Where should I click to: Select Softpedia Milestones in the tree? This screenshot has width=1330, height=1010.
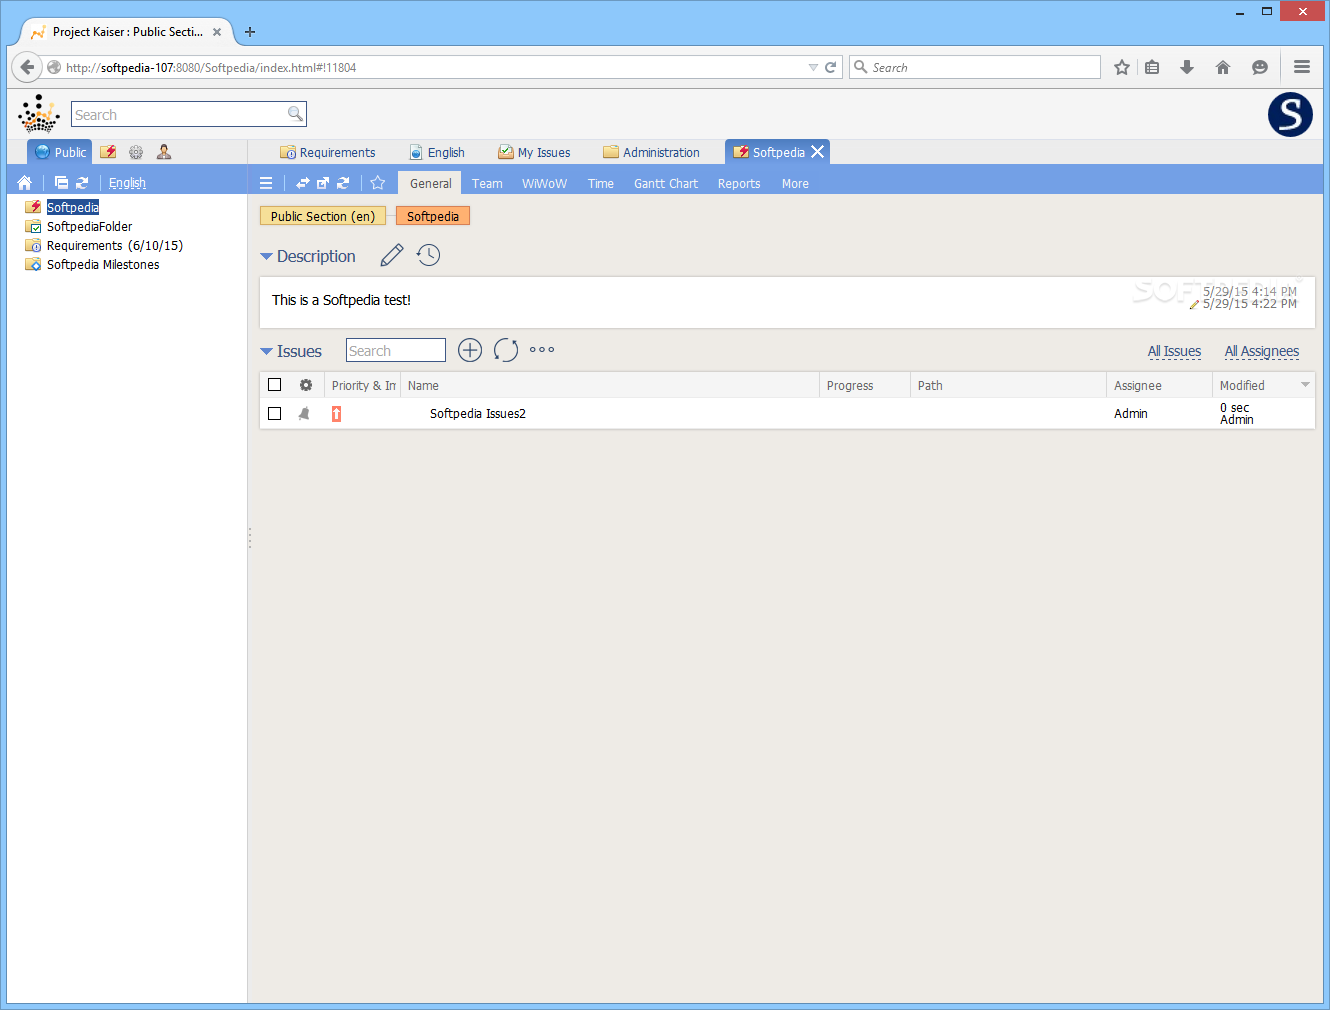tap(103, 264)
